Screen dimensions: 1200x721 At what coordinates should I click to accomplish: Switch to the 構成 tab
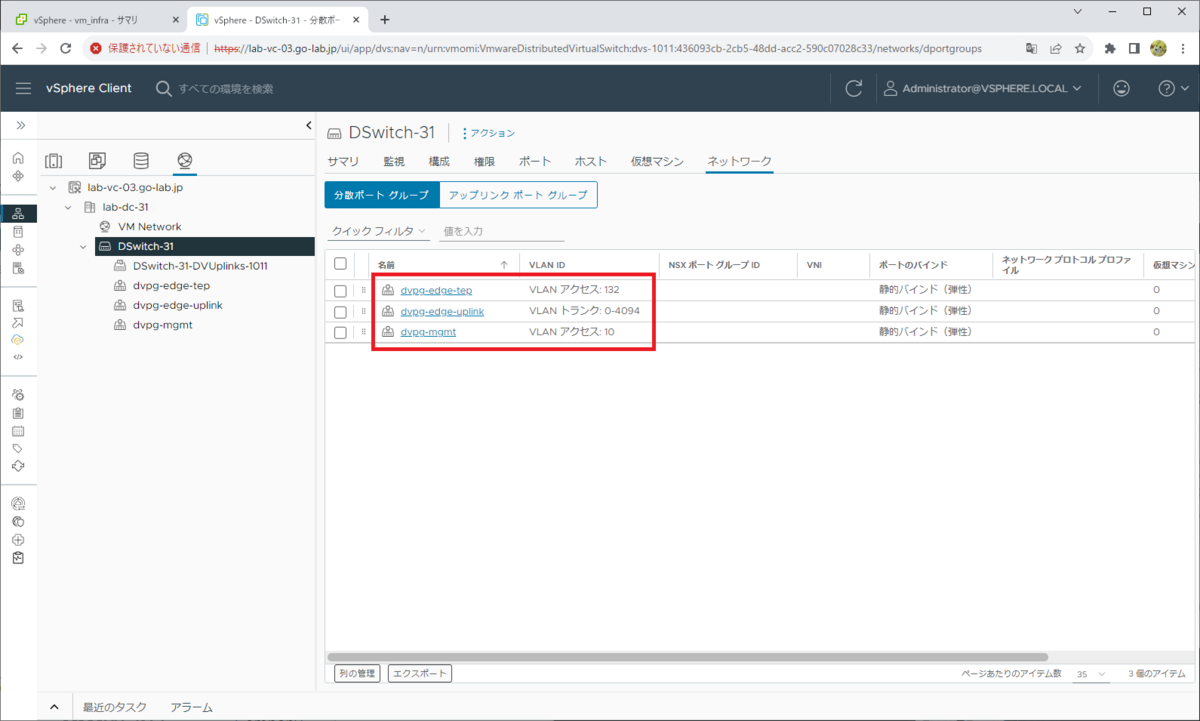click(439, 161)
